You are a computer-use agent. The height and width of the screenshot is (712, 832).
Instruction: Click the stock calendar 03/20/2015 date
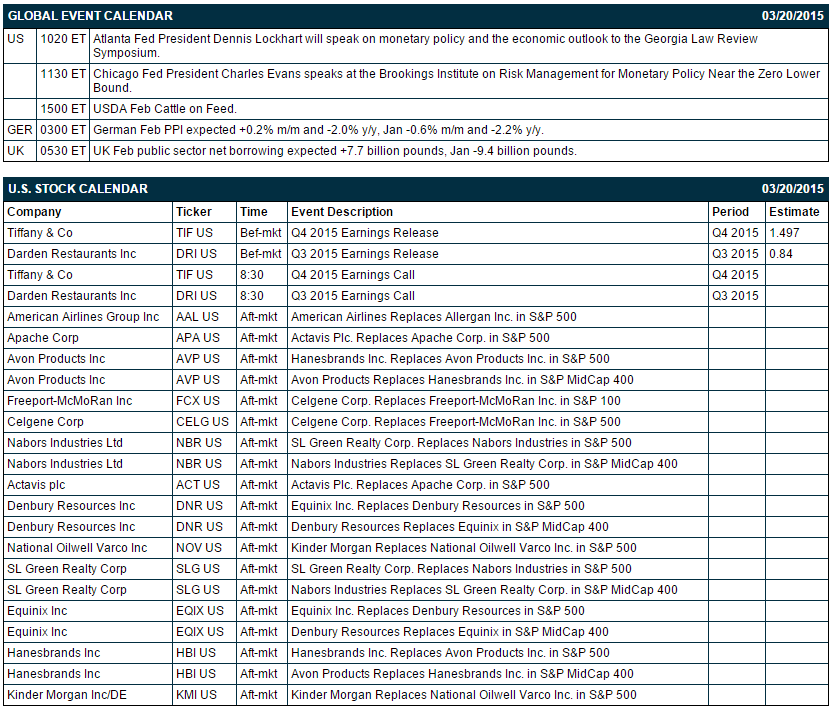[793, 189]
